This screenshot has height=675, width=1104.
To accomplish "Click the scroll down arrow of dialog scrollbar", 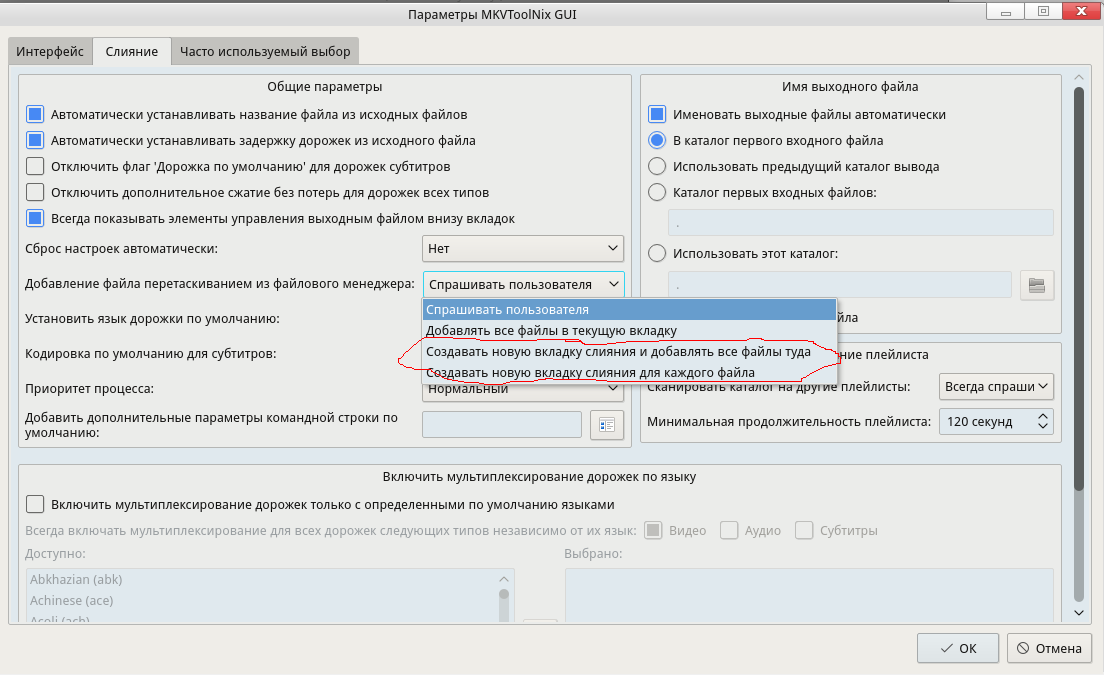I will 1079,613.
